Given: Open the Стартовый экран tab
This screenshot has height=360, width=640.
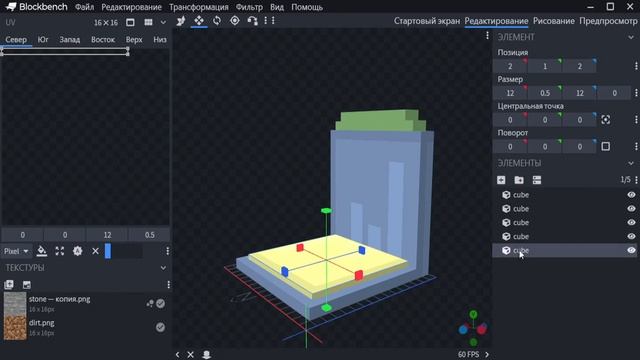Looking at the screenshot, I should [x=427, y=21].
